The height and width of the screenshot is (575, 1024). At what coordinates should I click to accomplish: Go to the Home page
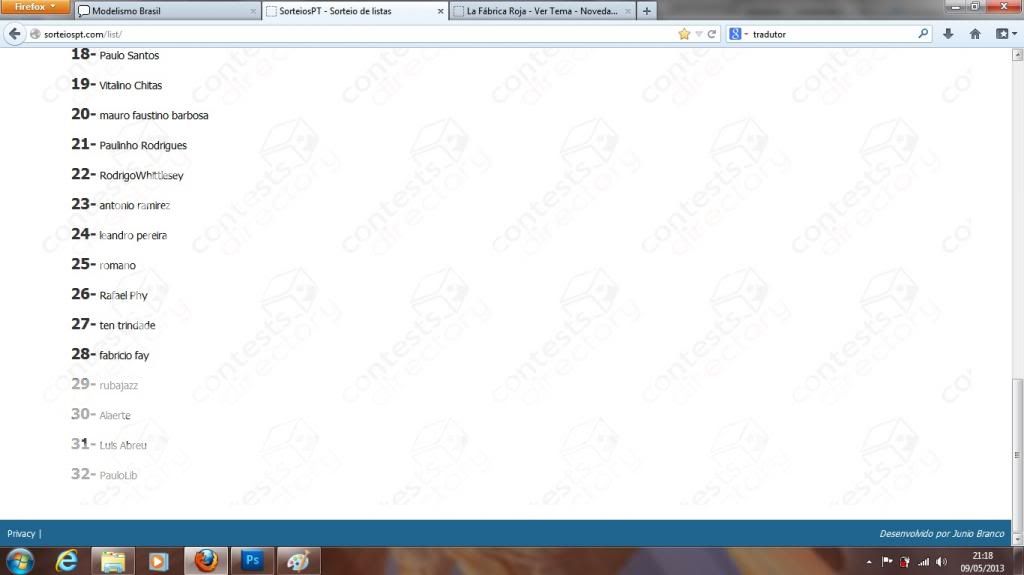975,34
